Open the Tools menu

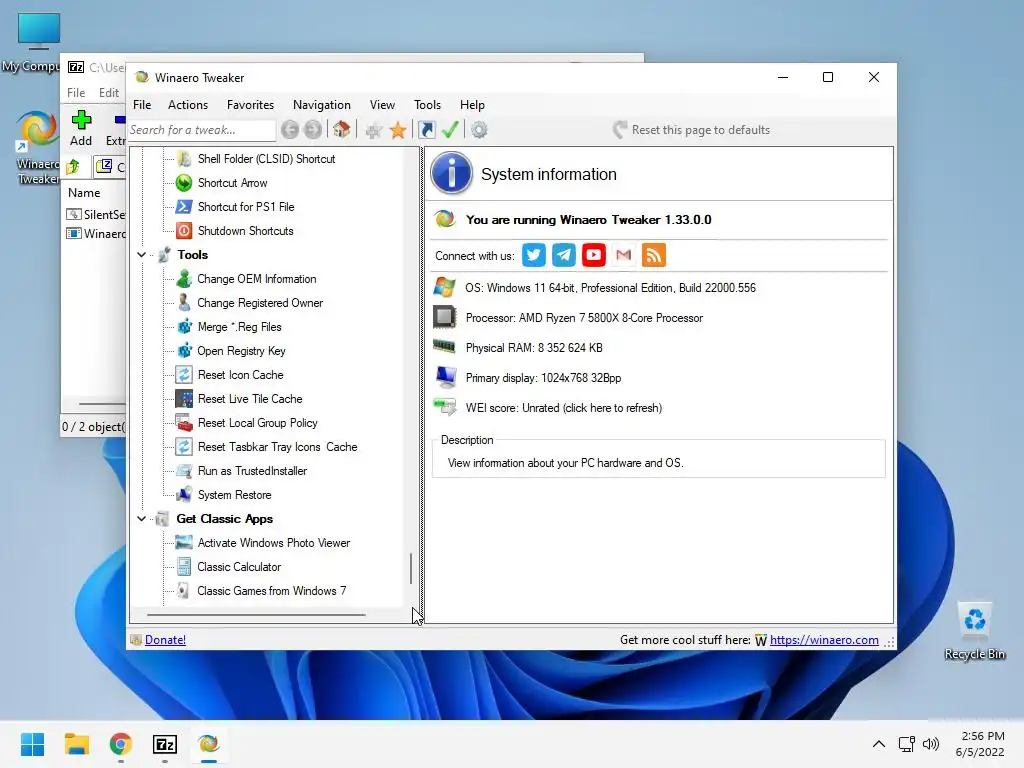coord(427,104)
